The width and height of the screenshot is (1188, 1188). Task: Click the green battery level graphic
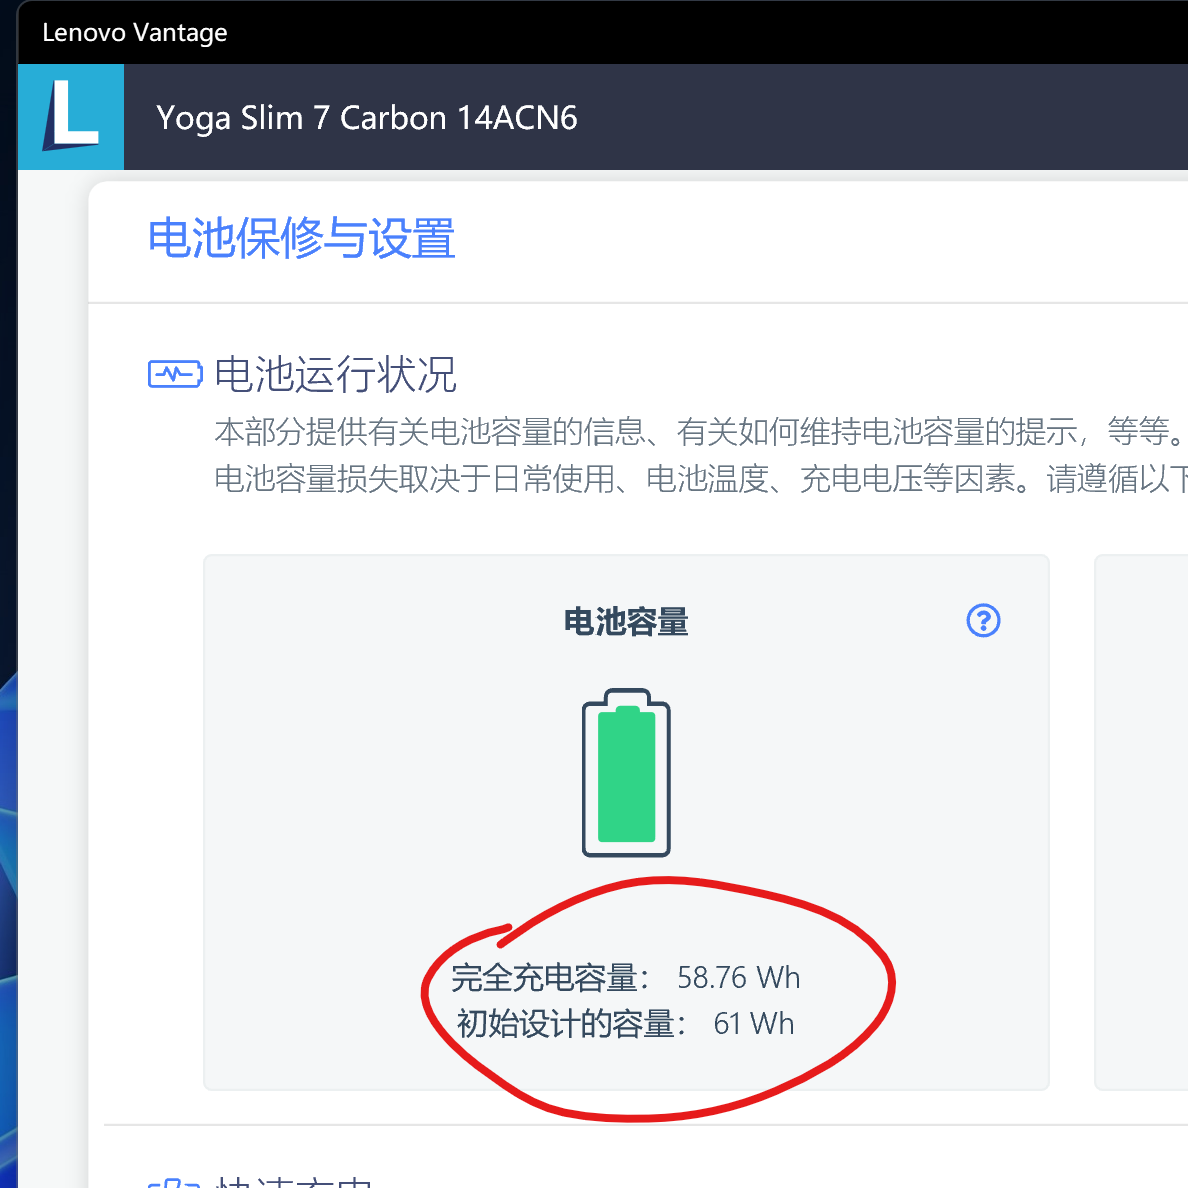tap(626, 773)
